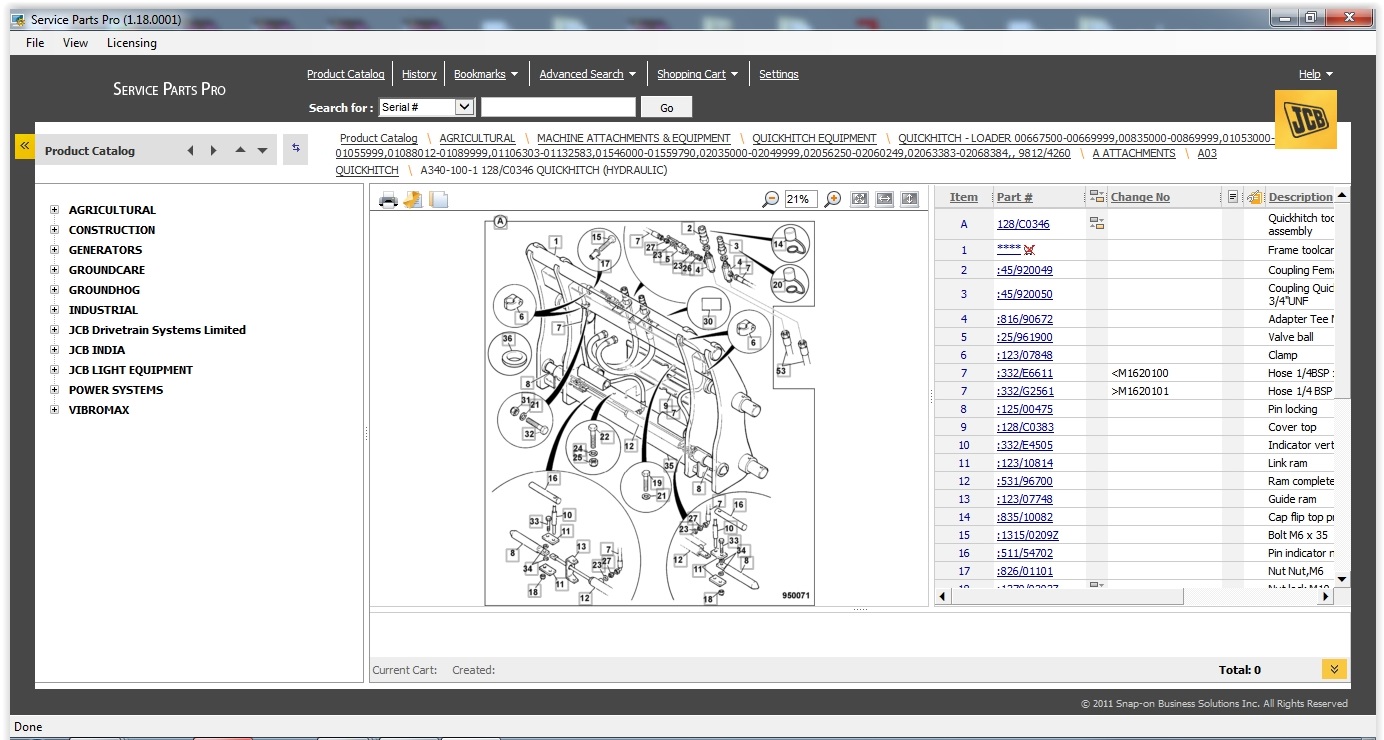Fit the diagram to width
The image size is (1384, 740).
[884, 199]
